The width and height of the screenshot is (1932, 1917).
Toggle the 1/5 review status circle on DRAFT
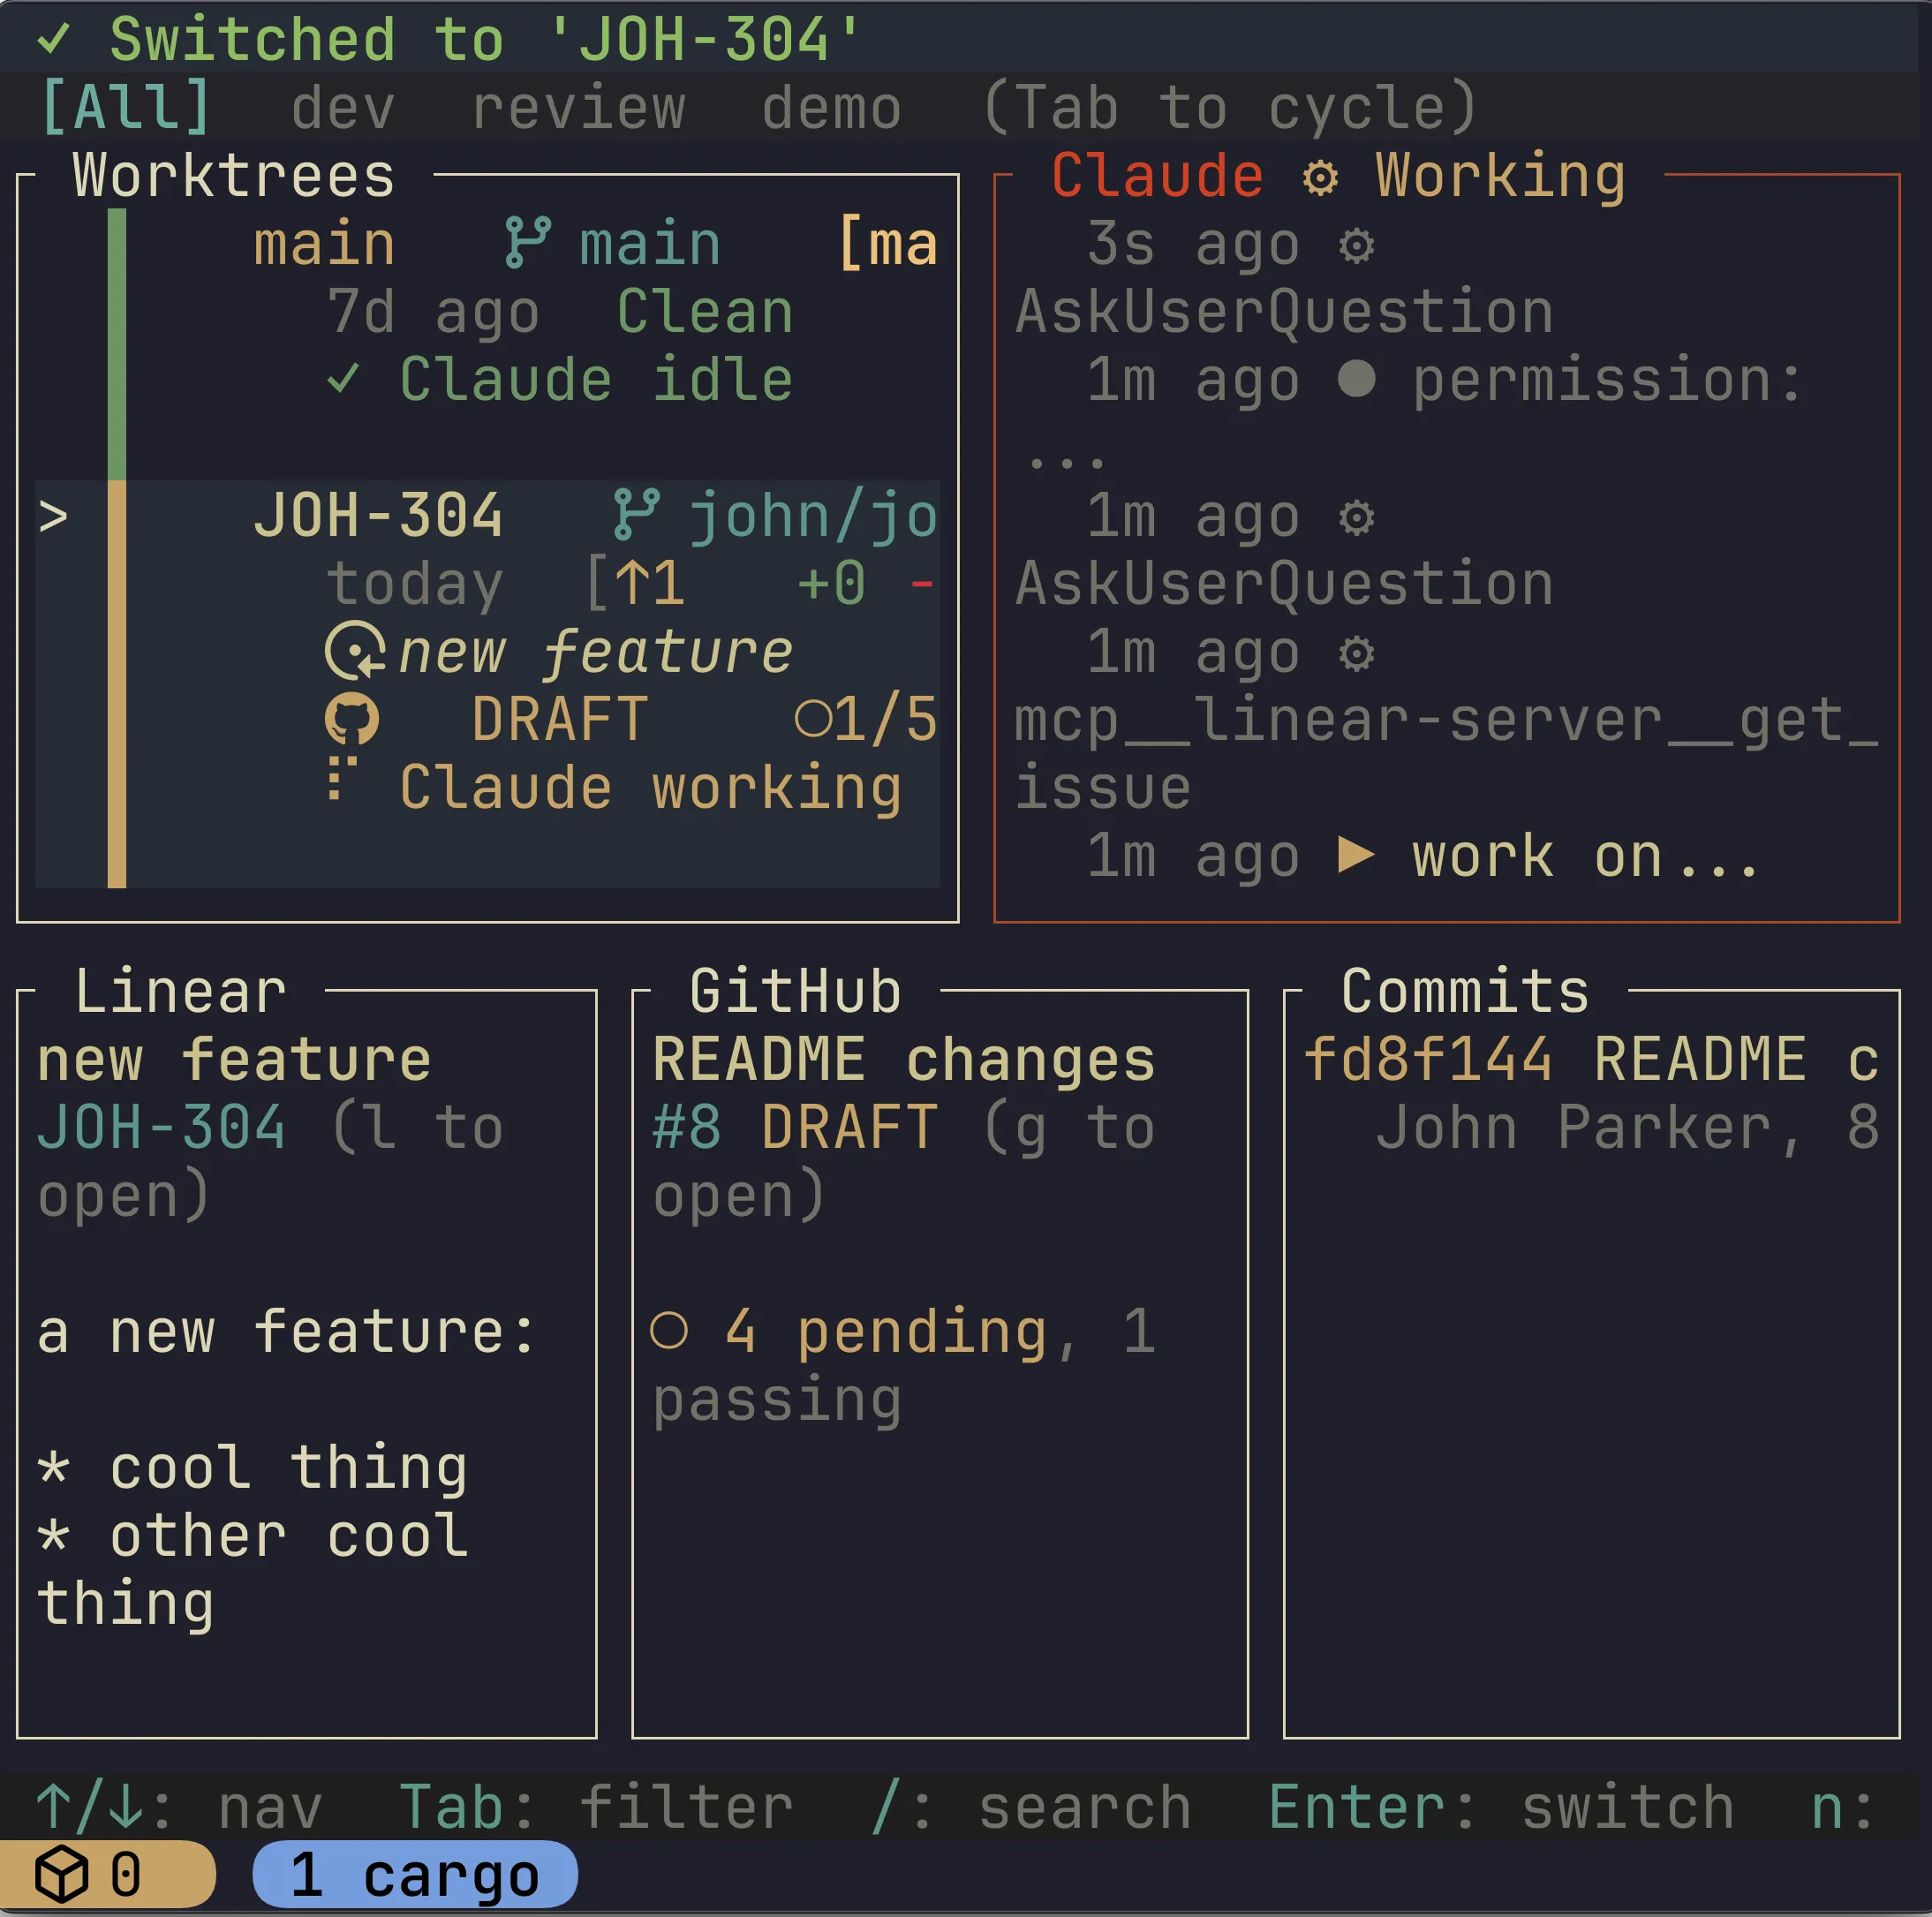click(813, 717)
